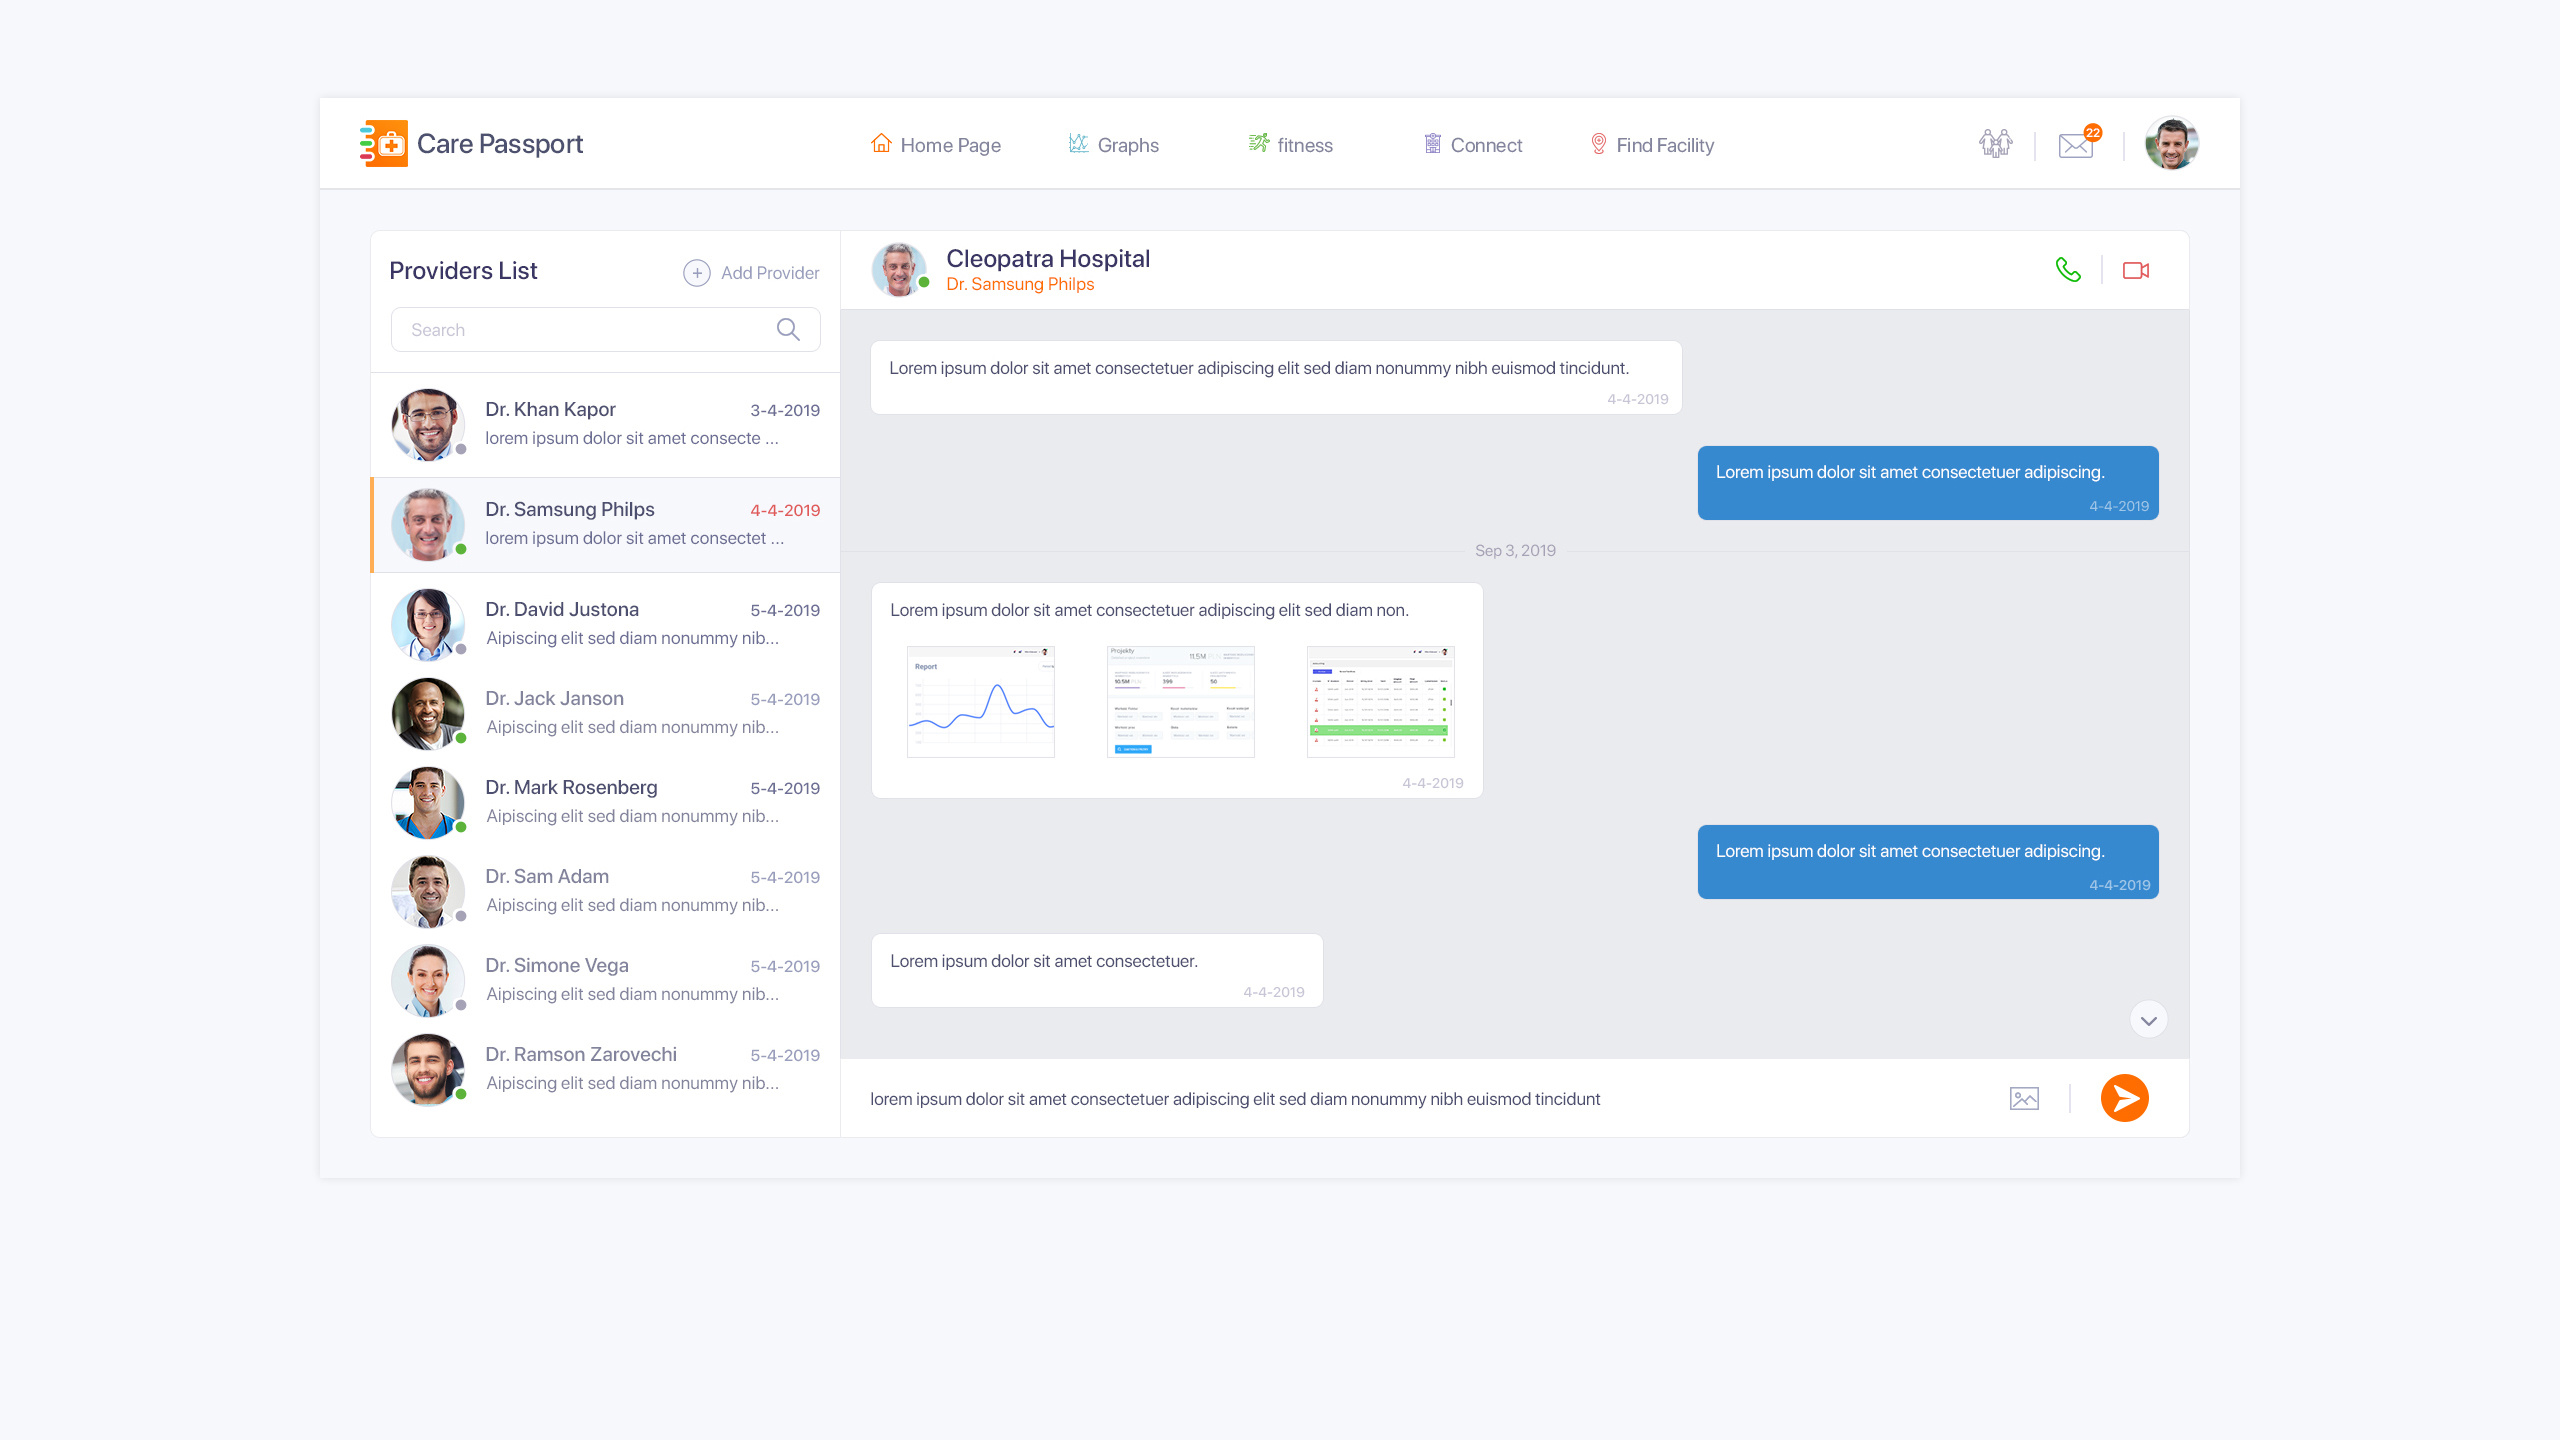Click Dr. Sam Adam's avatar photo

[x=428, y=891]
